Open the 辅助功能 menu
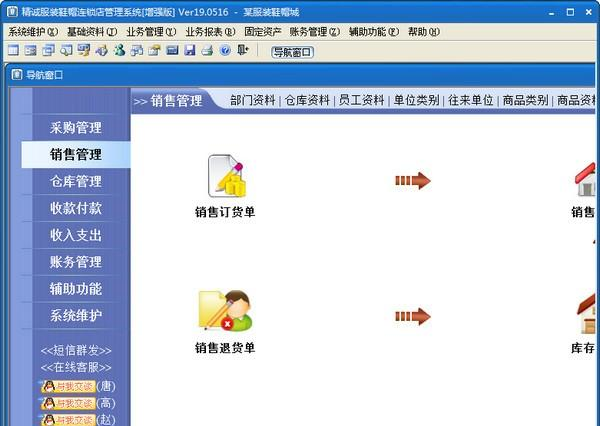Image resolution: width=600 pixels, height=426 pixels. coord(373,32)
